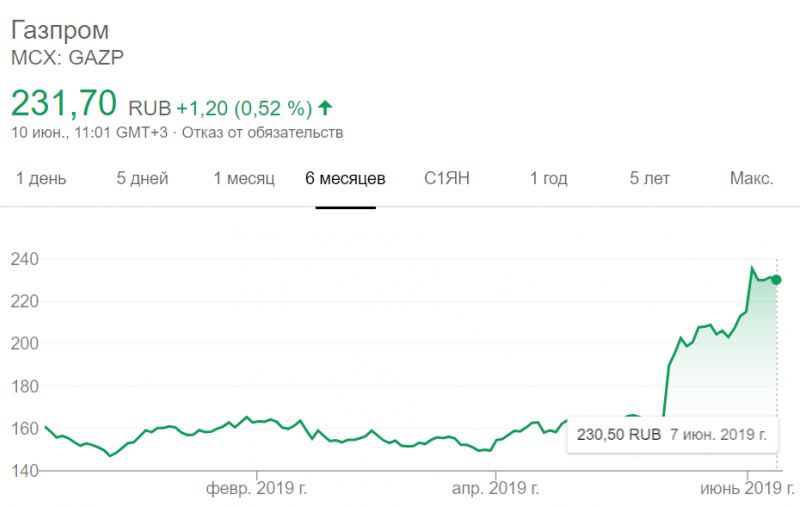Viewport: 800px width, 507px height.
Task: Show the "1 год" chart
Action: 548,179
